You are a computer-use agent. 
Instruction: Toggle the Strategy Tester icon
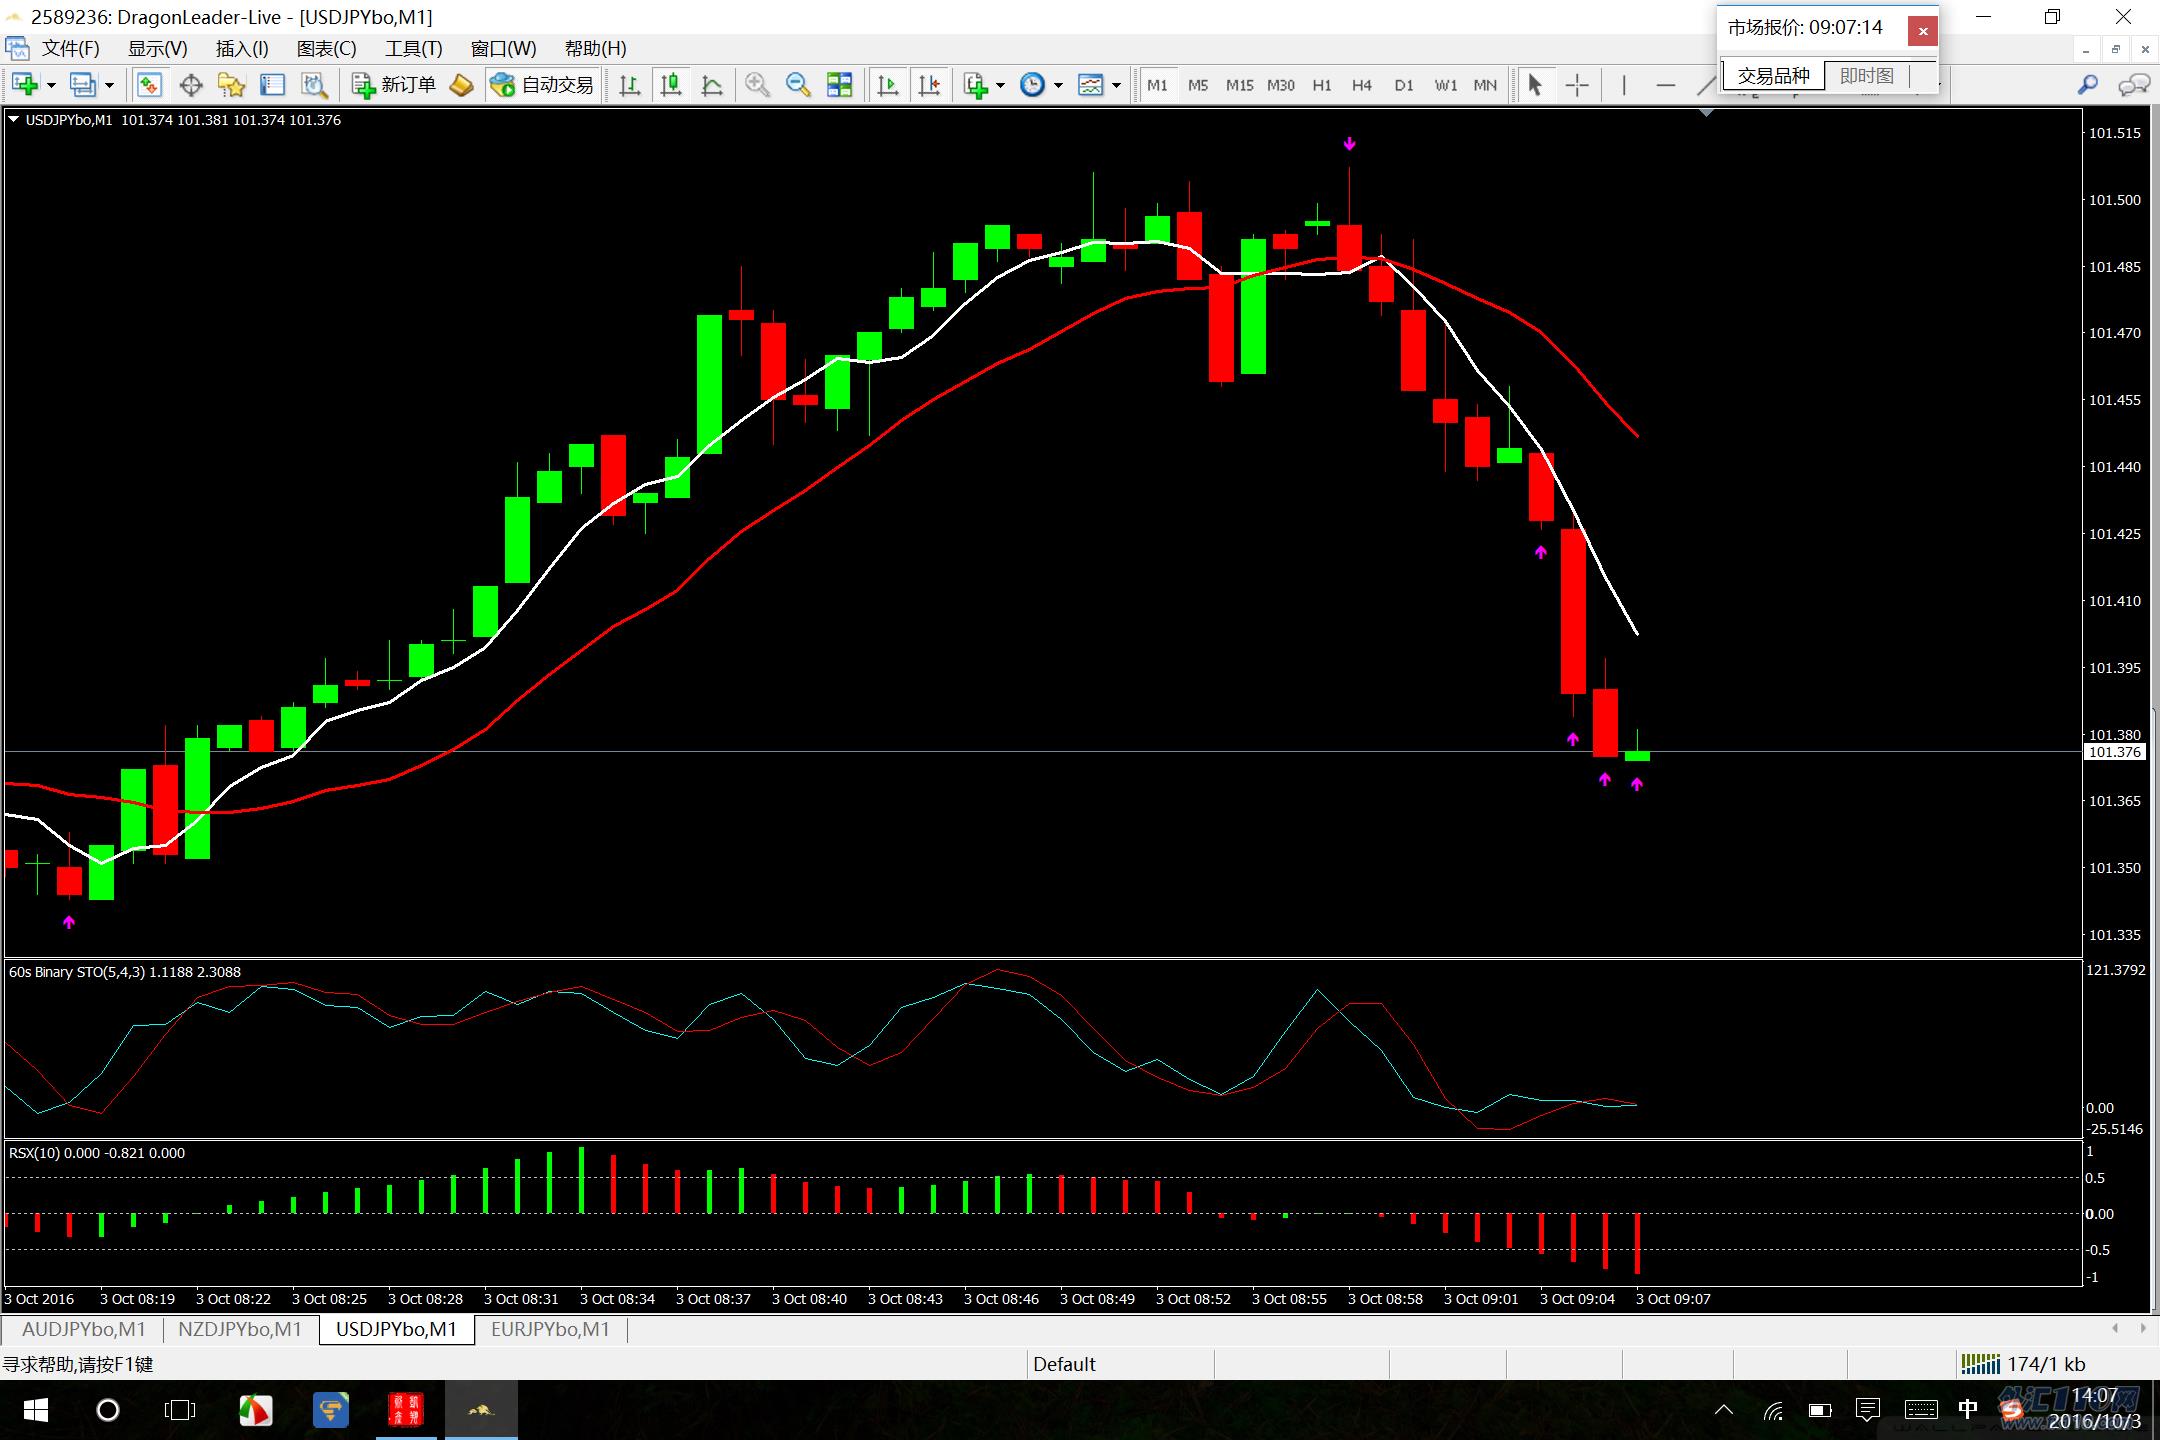pyautogui.click(x=314, y=85)
